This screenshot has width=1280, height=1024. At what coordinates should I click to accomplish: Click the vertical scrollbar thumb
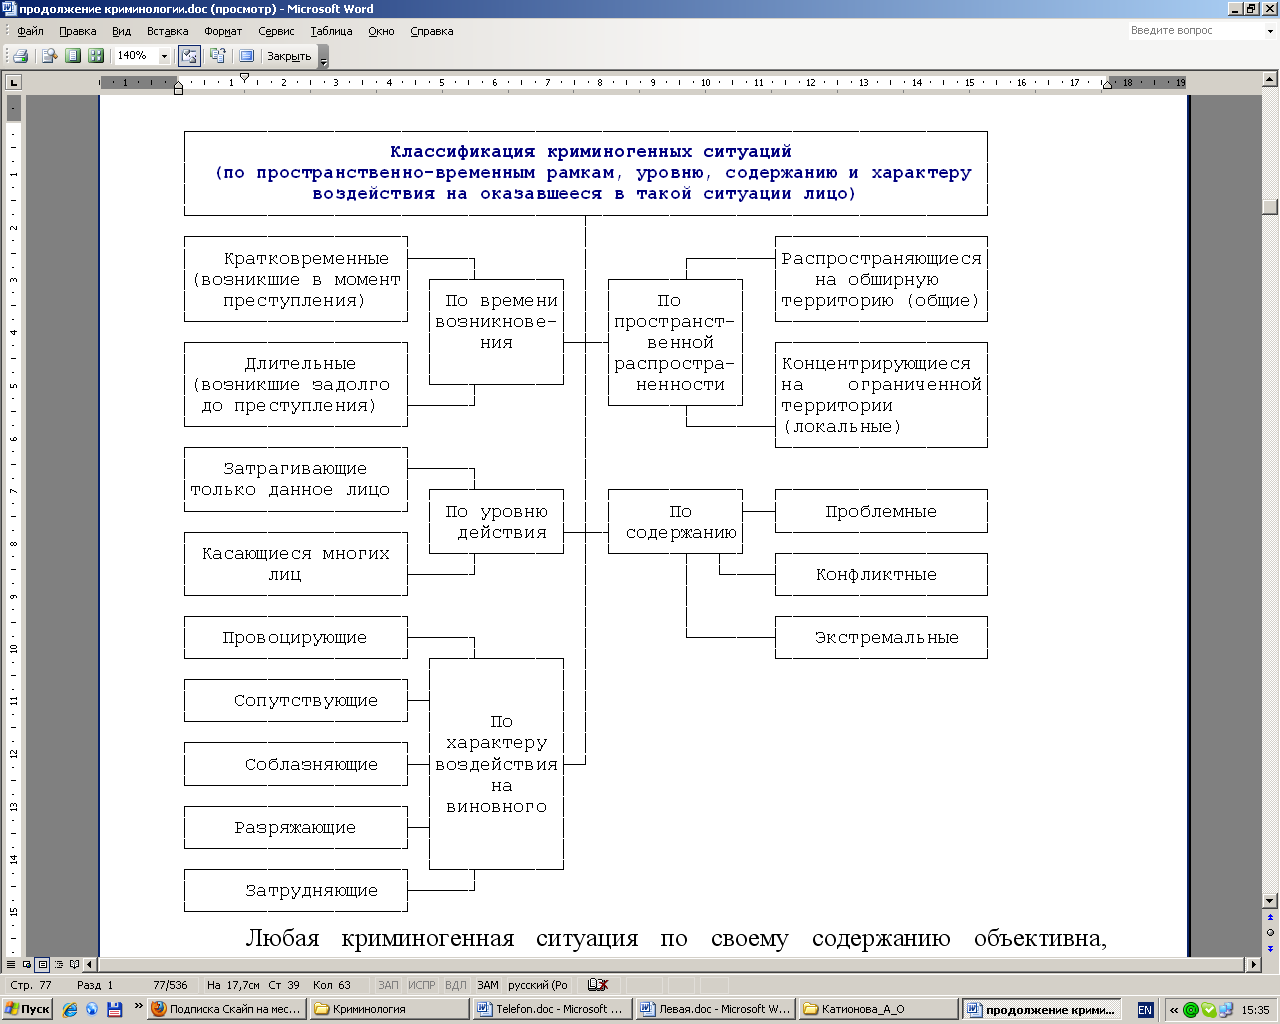[x=1270, y=207]
